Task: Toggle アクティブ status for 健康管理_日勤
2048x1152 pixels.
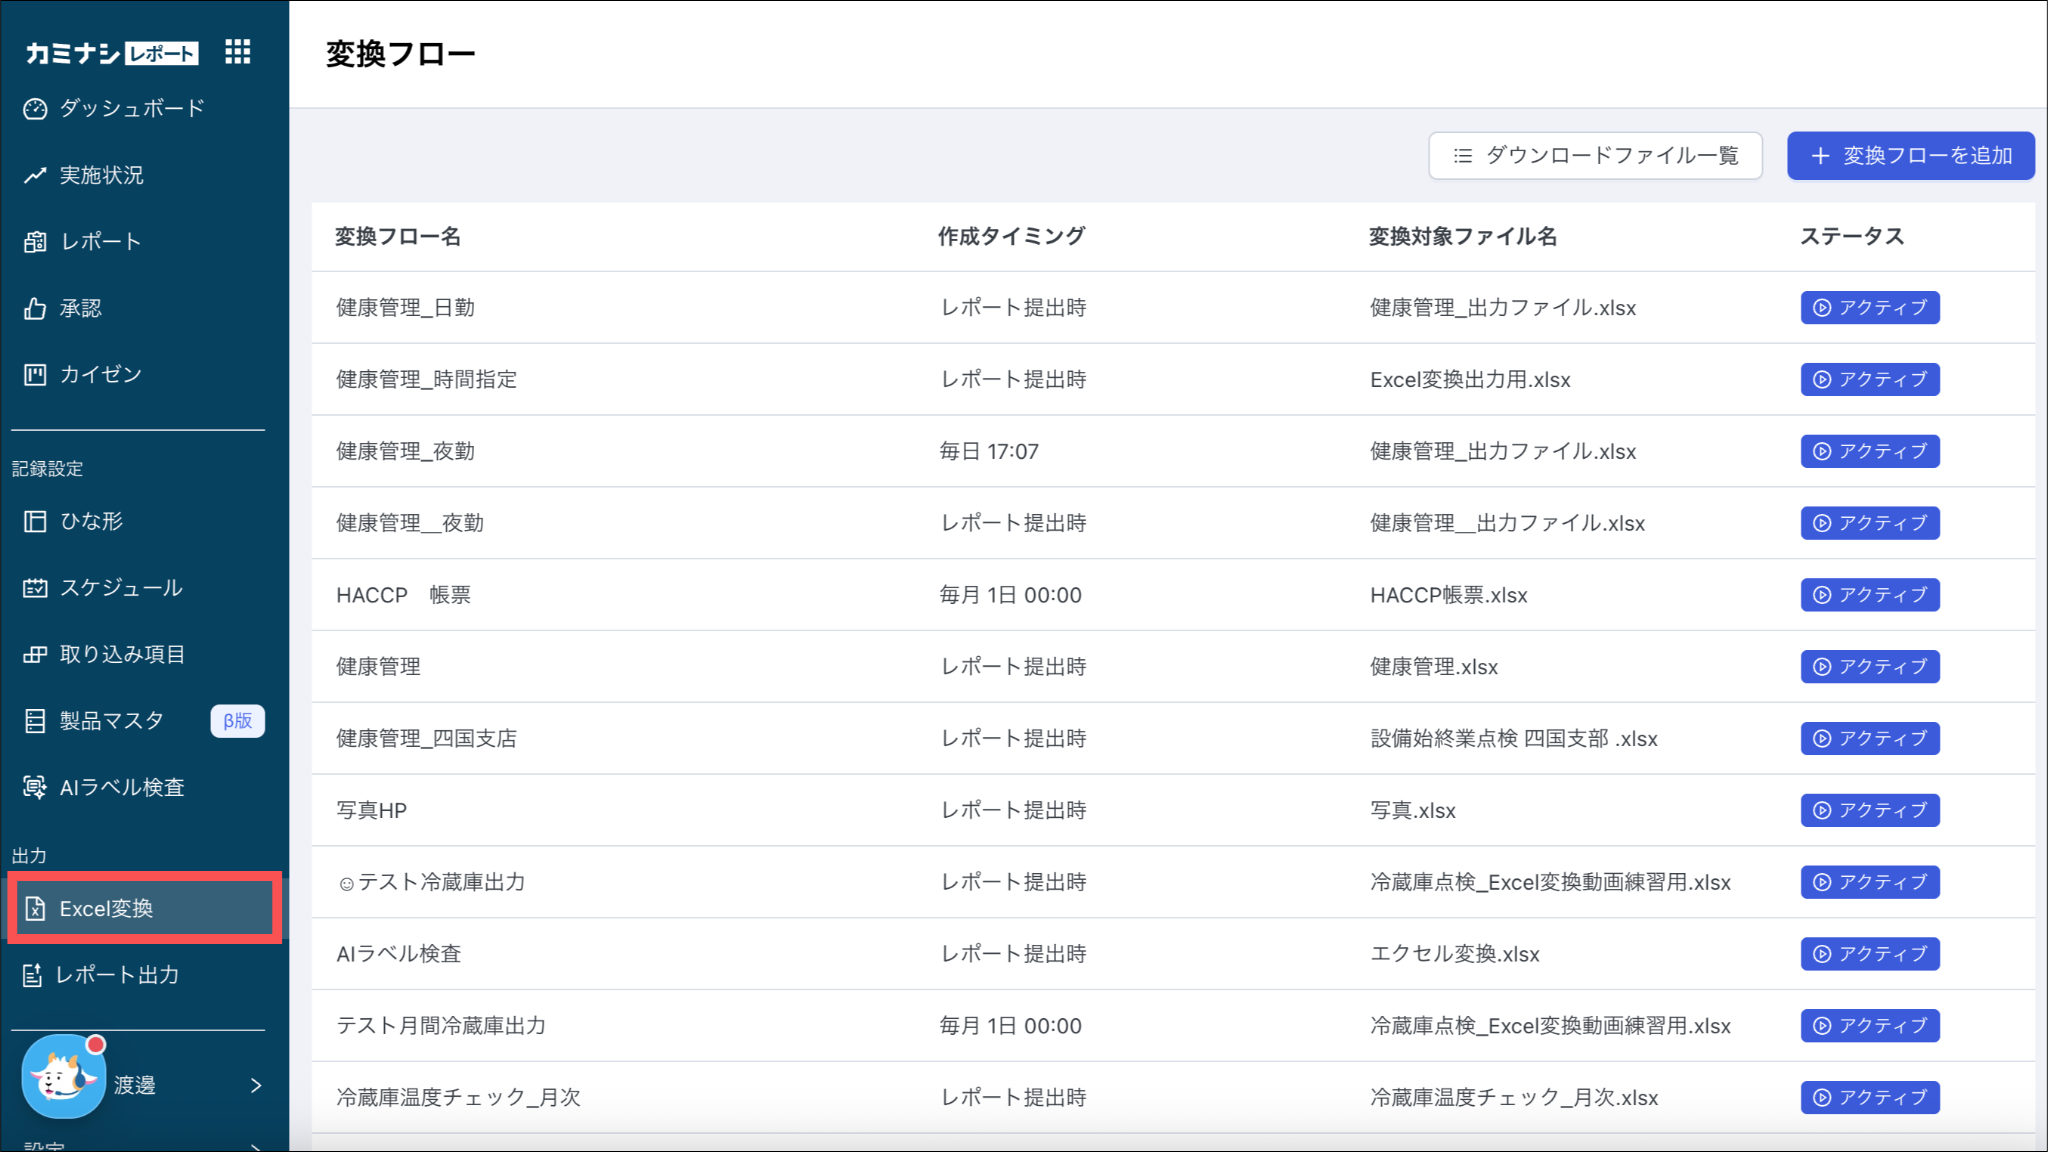Action: pyautogui.click(x=1869, y=308)
